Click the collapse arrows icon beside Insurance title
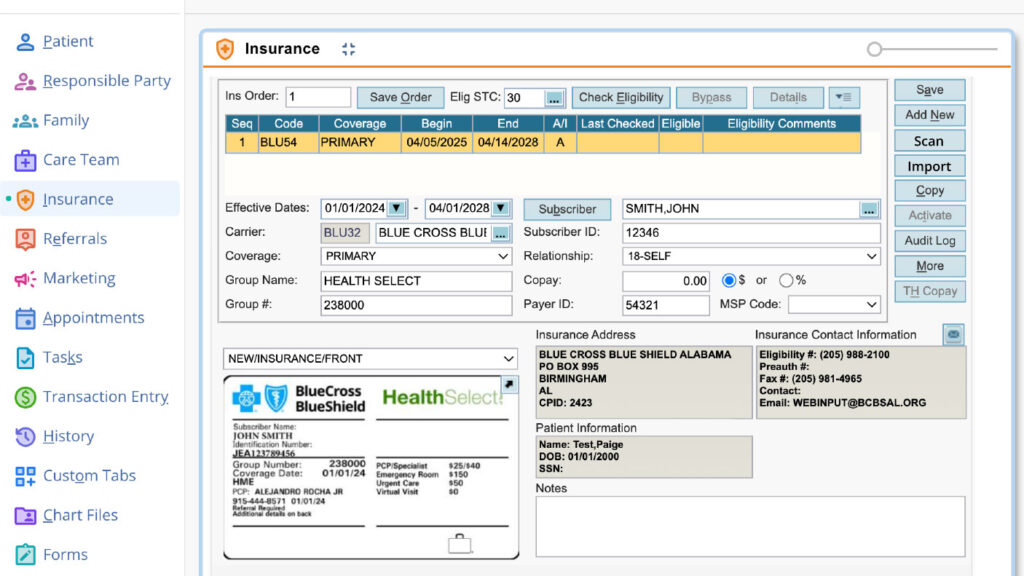Screen dimensions: 1024x576 point(348,49)
